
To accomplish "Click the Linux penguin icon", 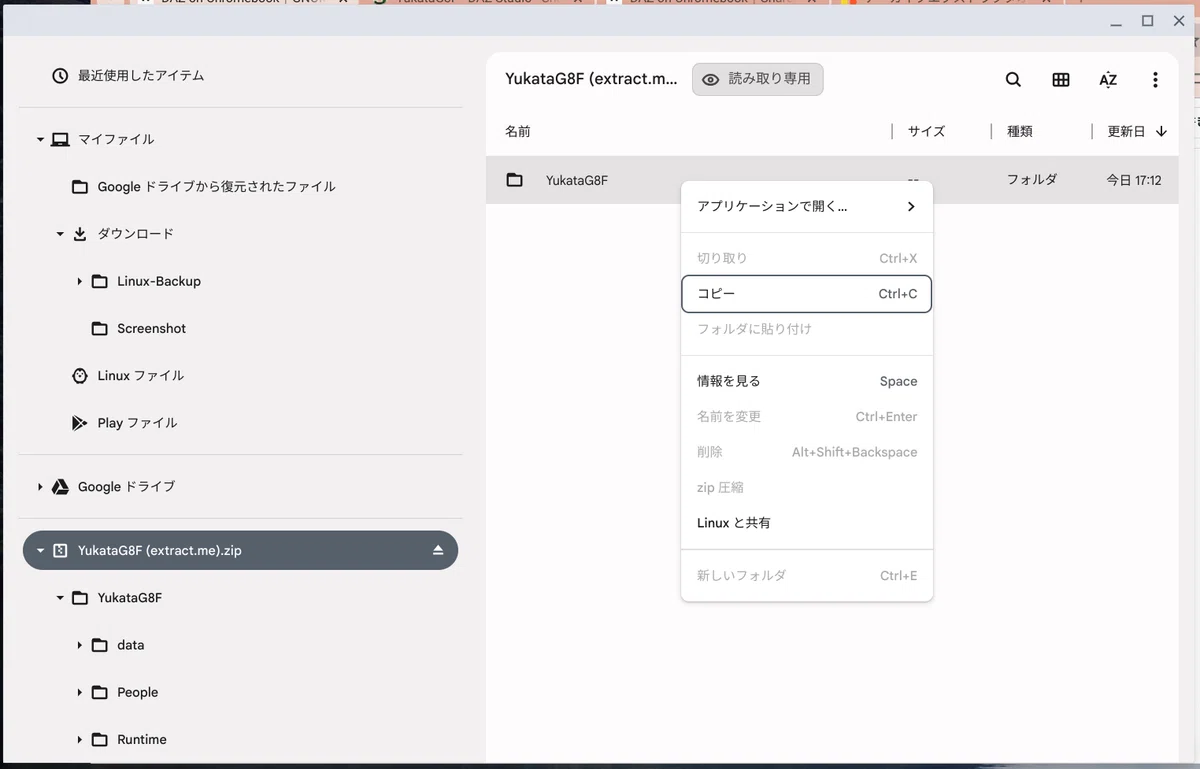I will click(80, 376).
